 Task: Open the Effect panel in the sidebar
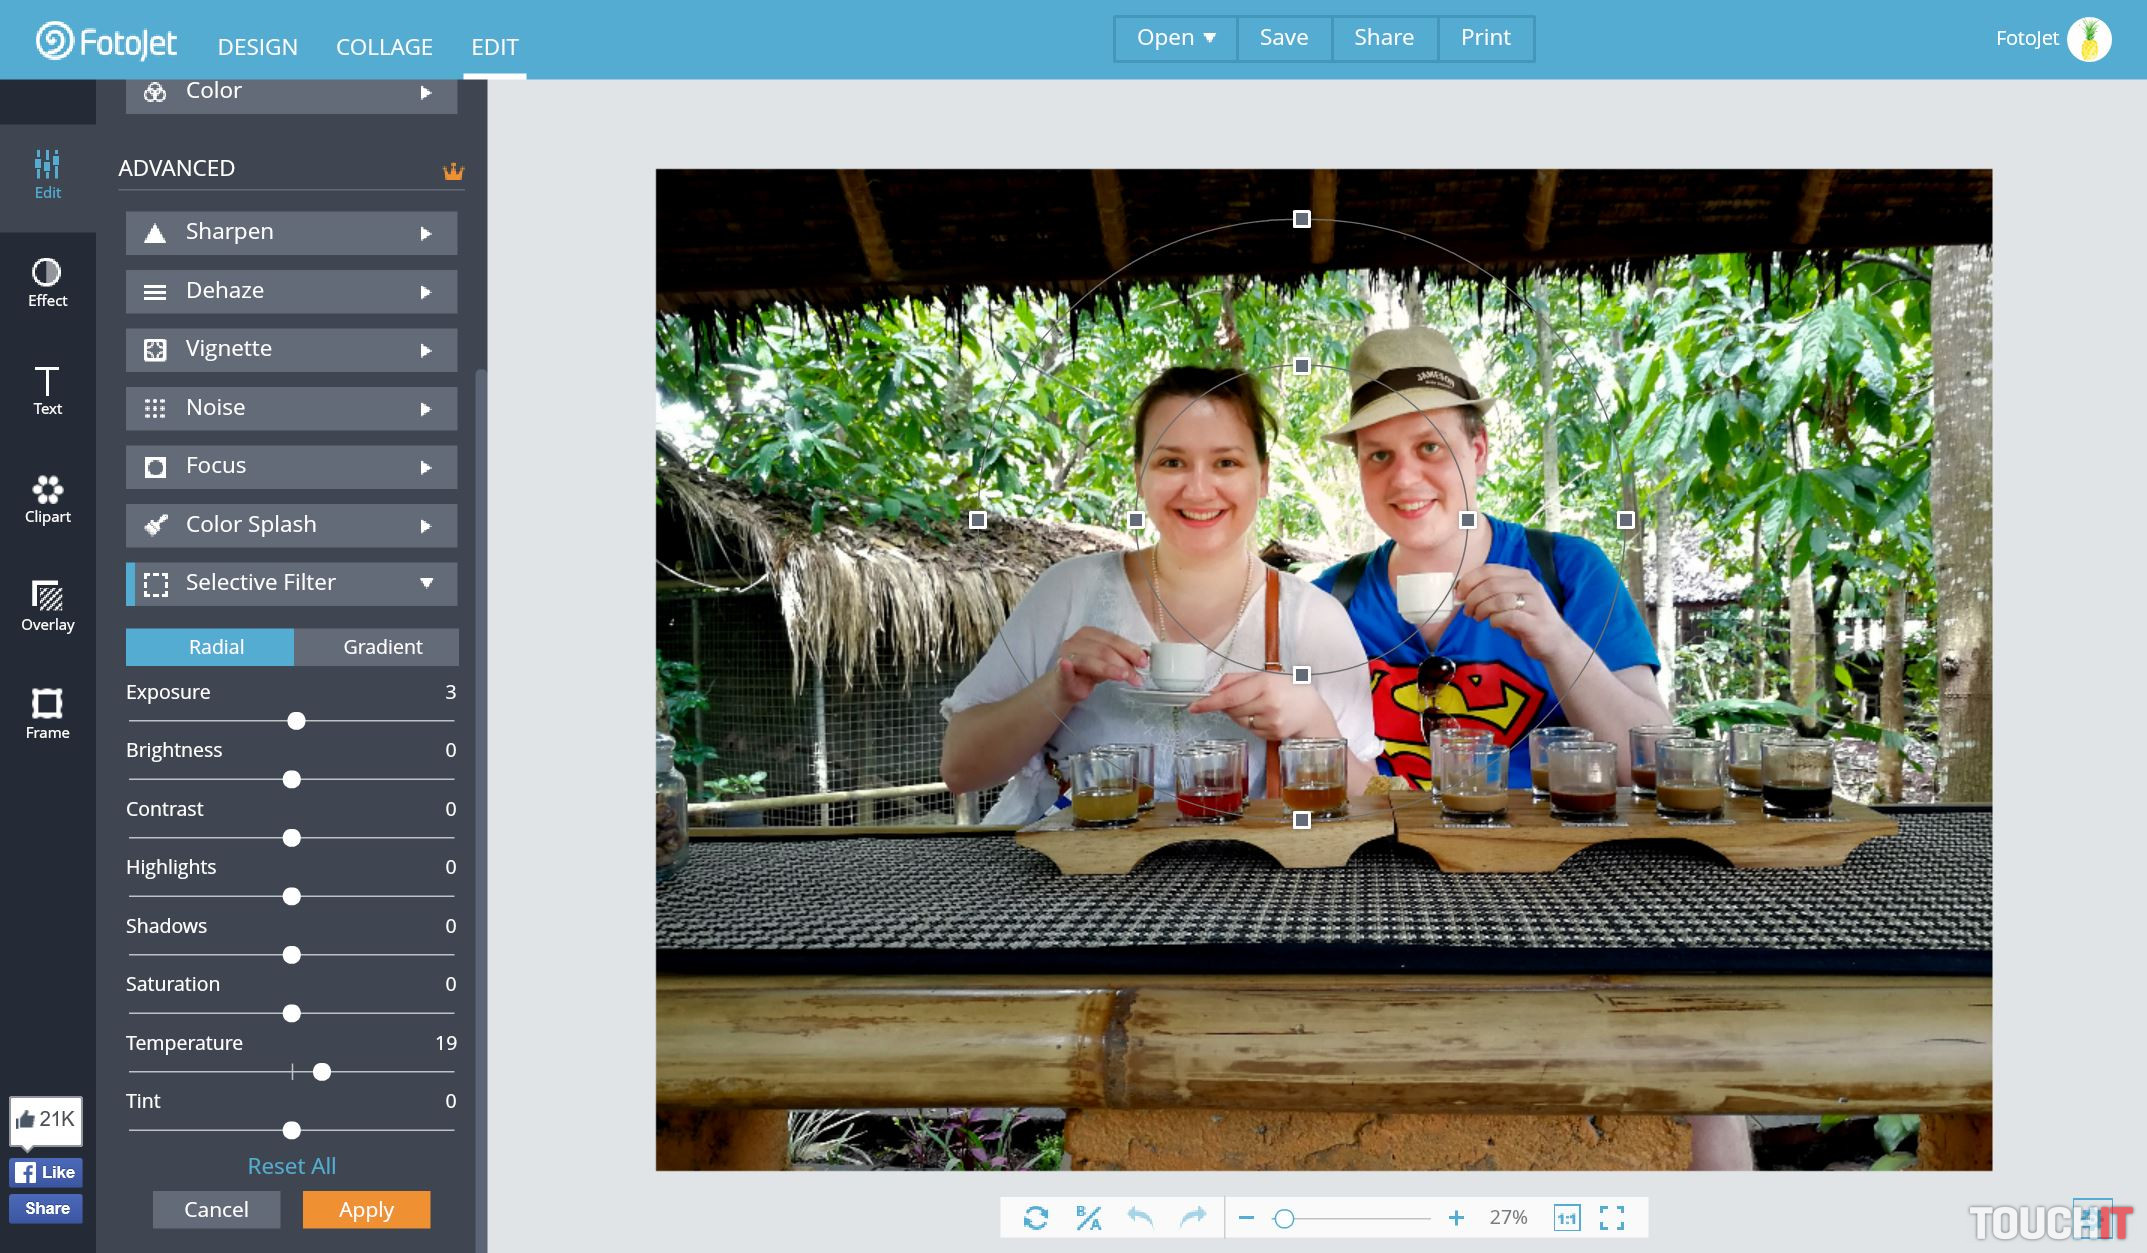click(47, 282)
